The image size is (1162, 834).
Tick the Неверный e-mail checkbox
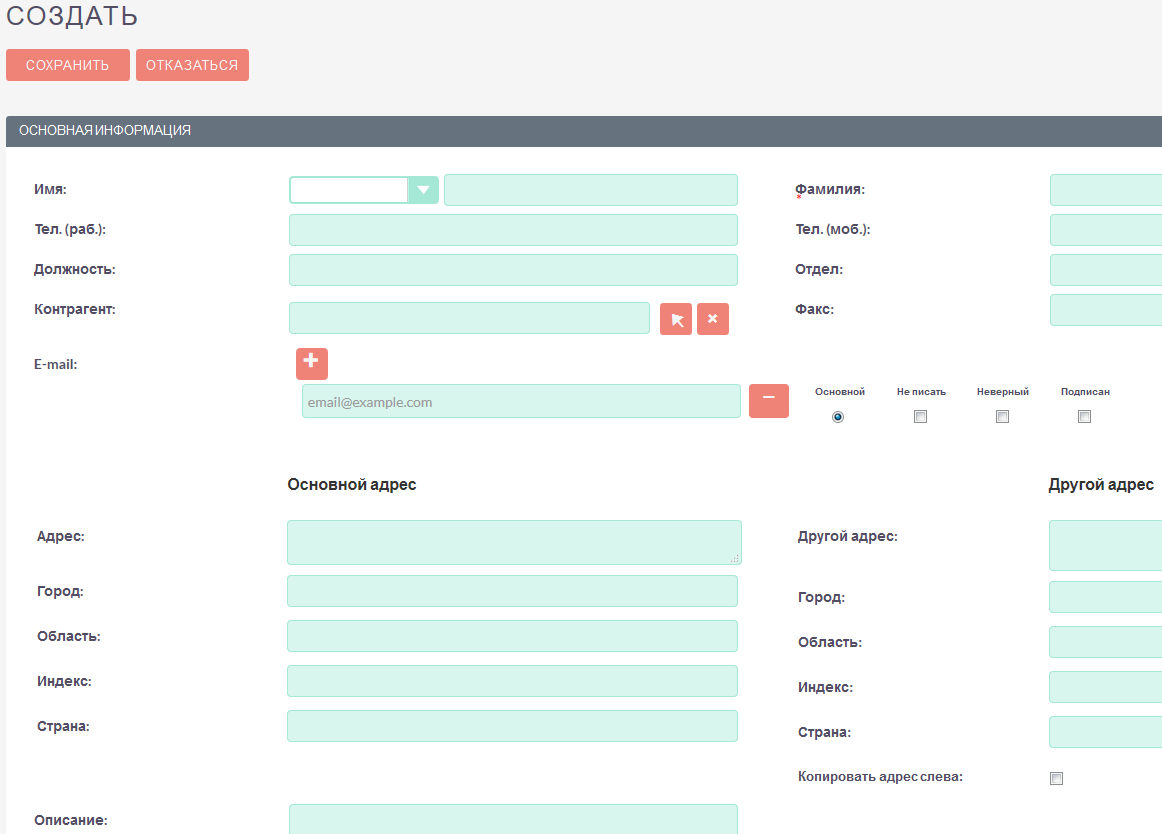coord(1002,417)
